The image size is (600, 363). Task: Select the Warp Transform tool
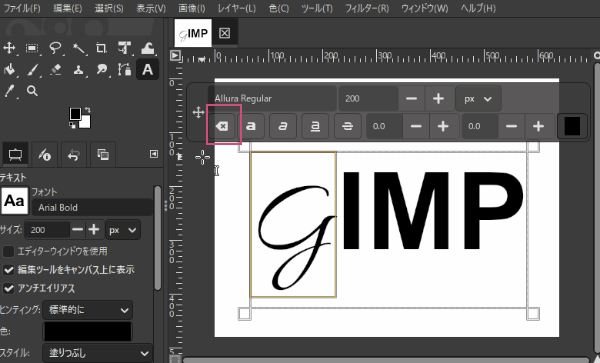click(147, 48)
